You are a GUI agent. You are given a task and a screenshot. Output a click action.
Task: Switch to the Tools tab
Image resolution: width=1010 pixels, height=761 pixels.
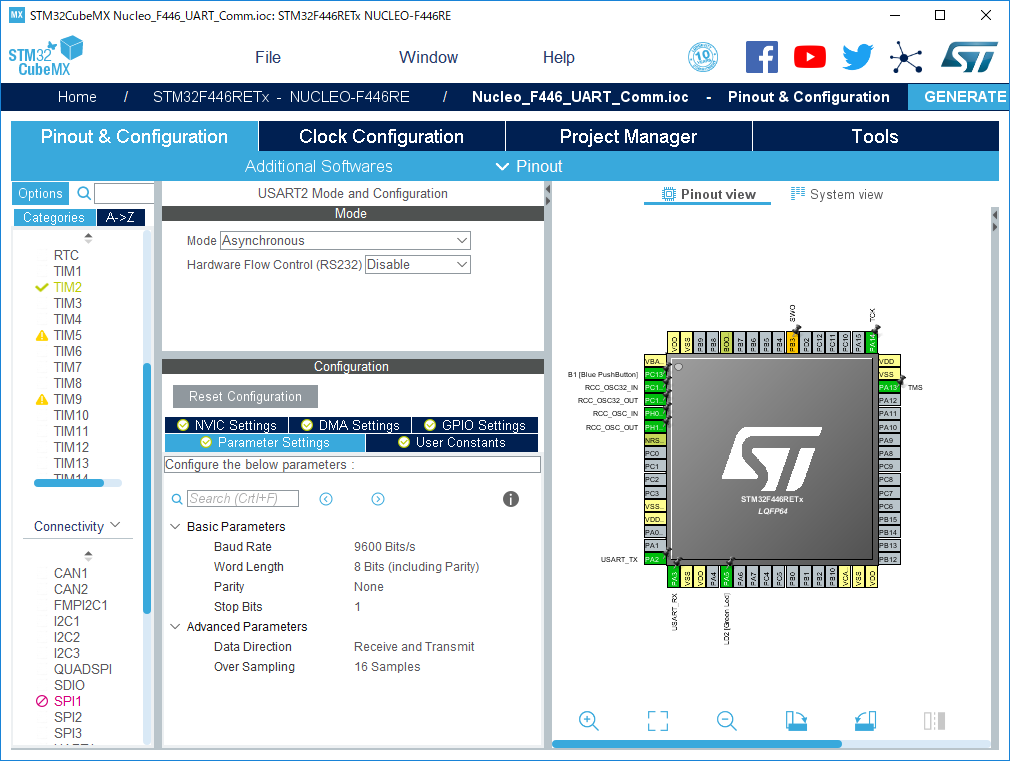click(x=875, y=137)
